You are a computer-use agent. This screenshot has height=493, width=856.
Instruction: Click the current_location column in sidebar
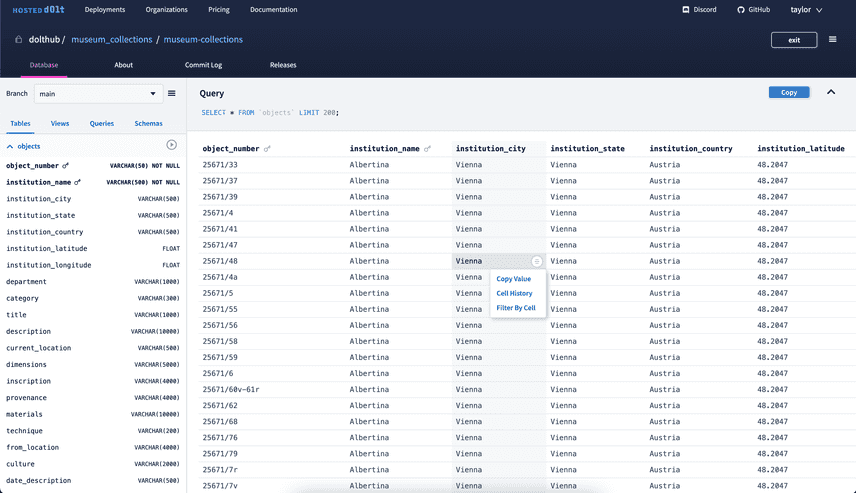coord(38,348)
